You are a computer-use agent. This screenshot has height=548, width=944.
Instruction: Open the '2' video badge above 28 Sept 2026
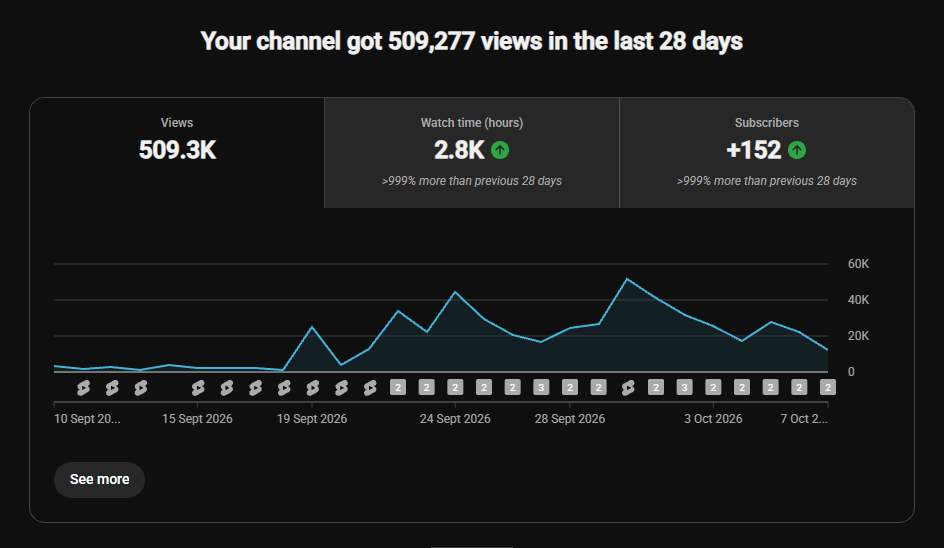(570, 387)
